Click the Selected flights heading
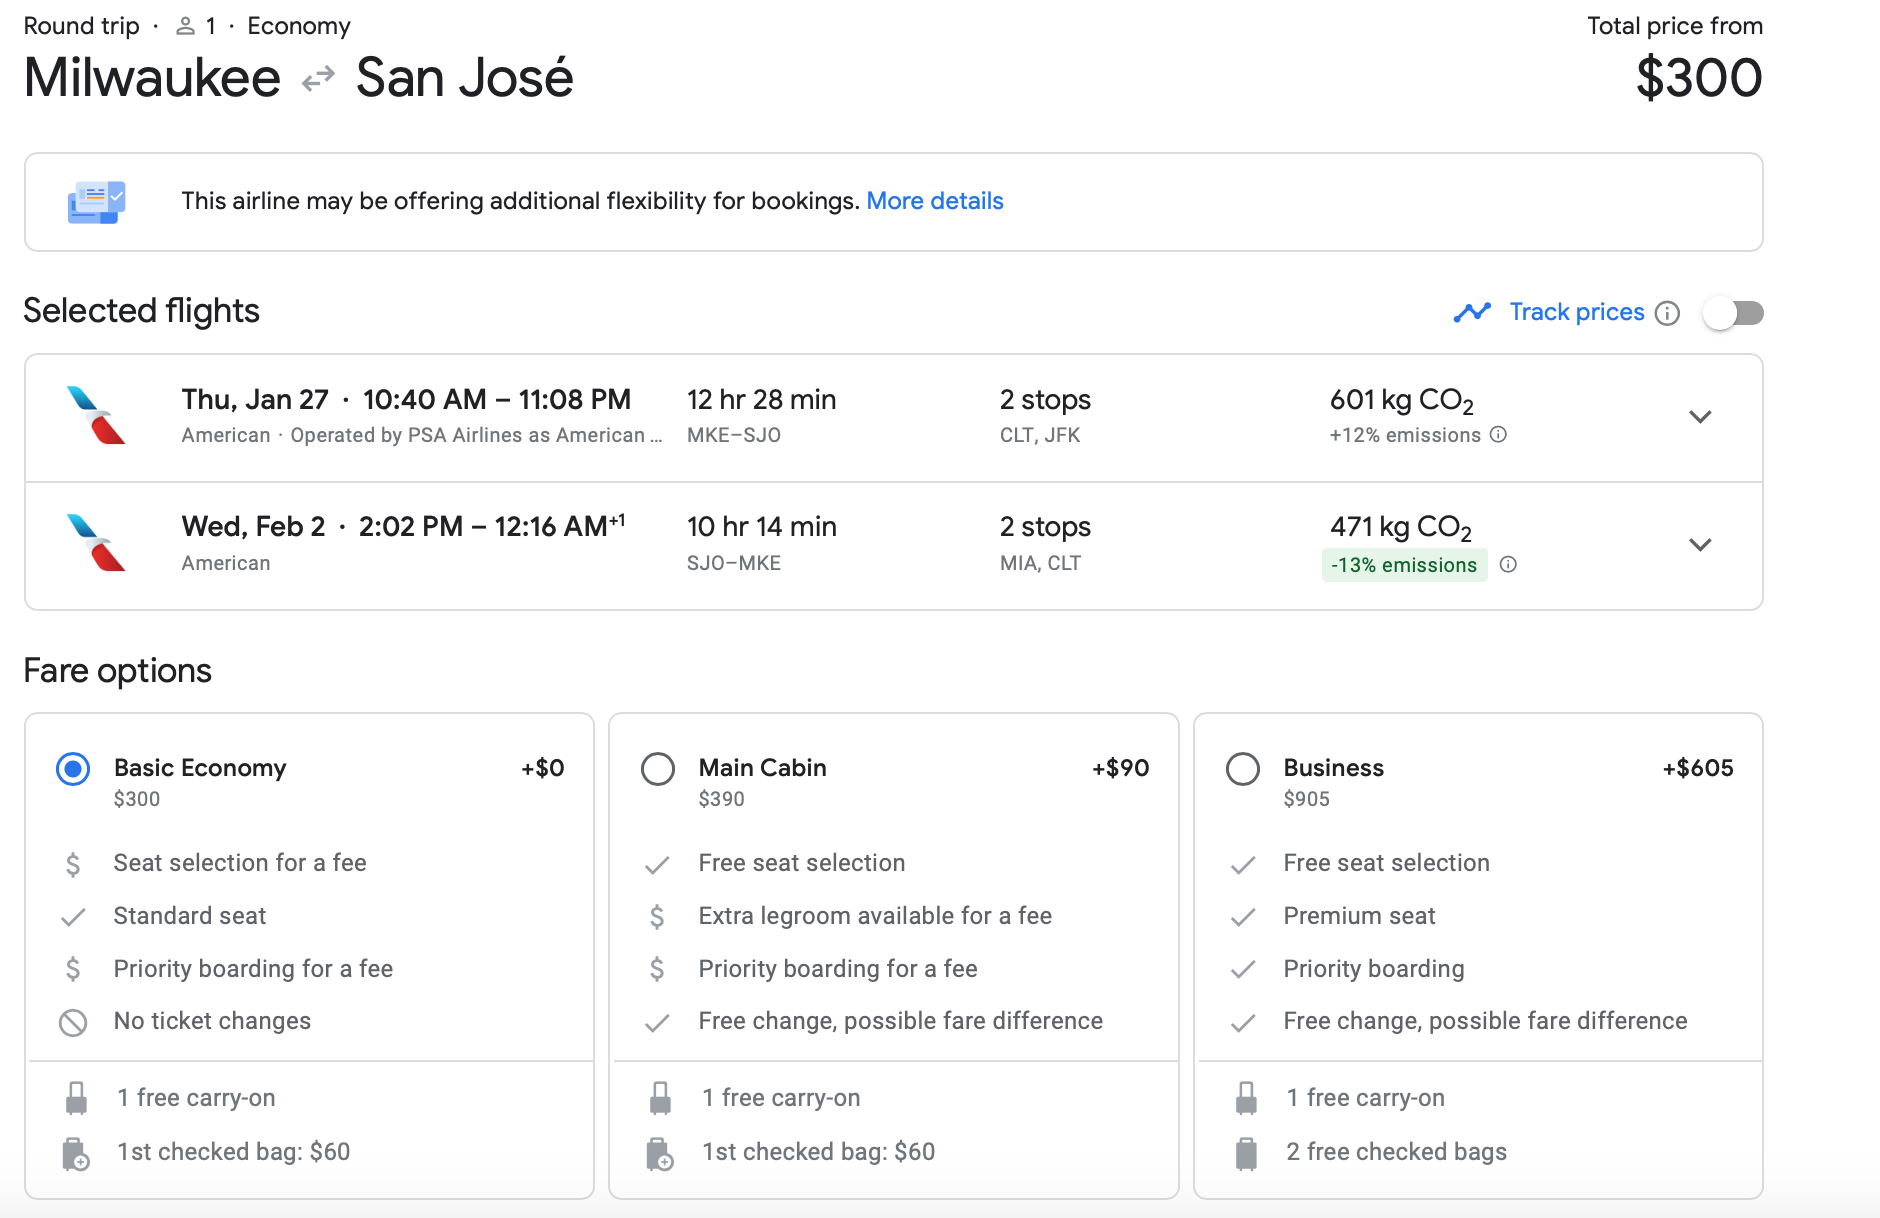This screenshot has width=1880, height=1218. [x=141, y=311]
